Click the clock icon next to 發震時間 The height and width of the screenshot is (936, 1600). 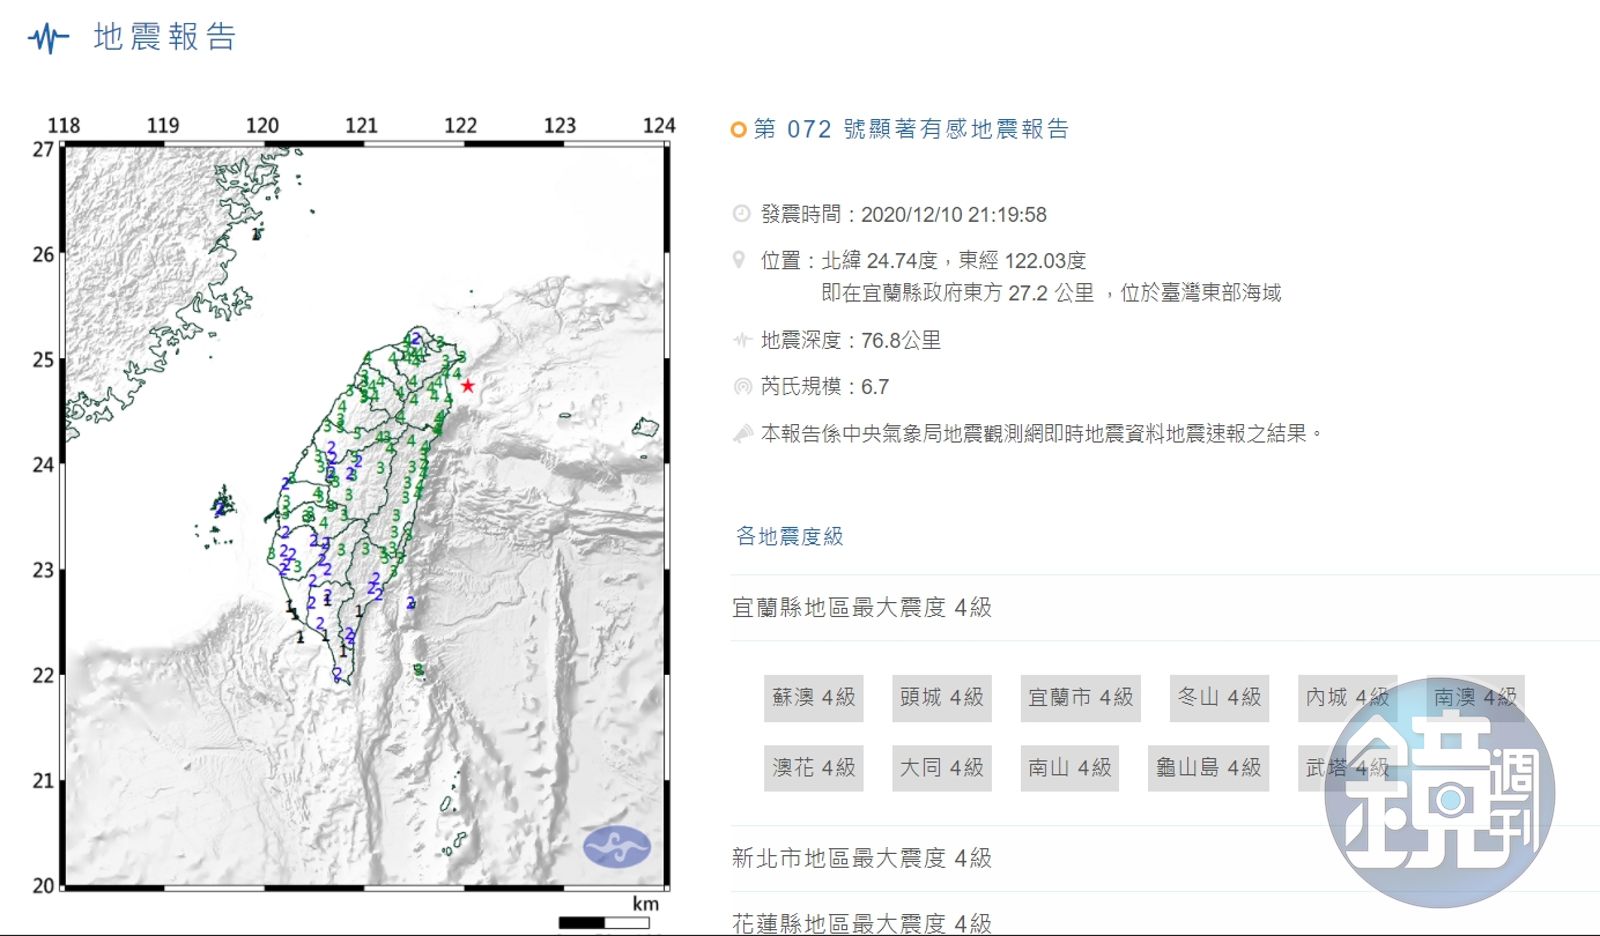pyautogui.click(x=741, y=214)
